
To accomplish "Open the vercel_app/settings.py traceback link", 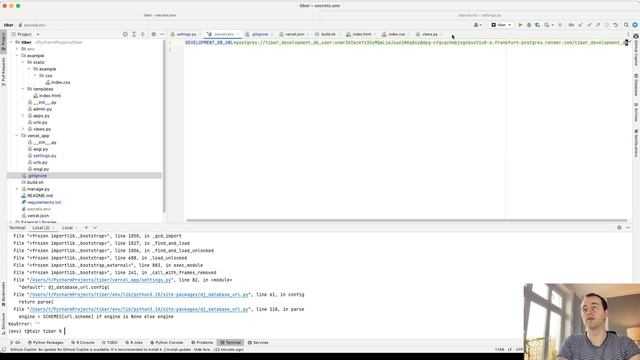I will (100, 280).
